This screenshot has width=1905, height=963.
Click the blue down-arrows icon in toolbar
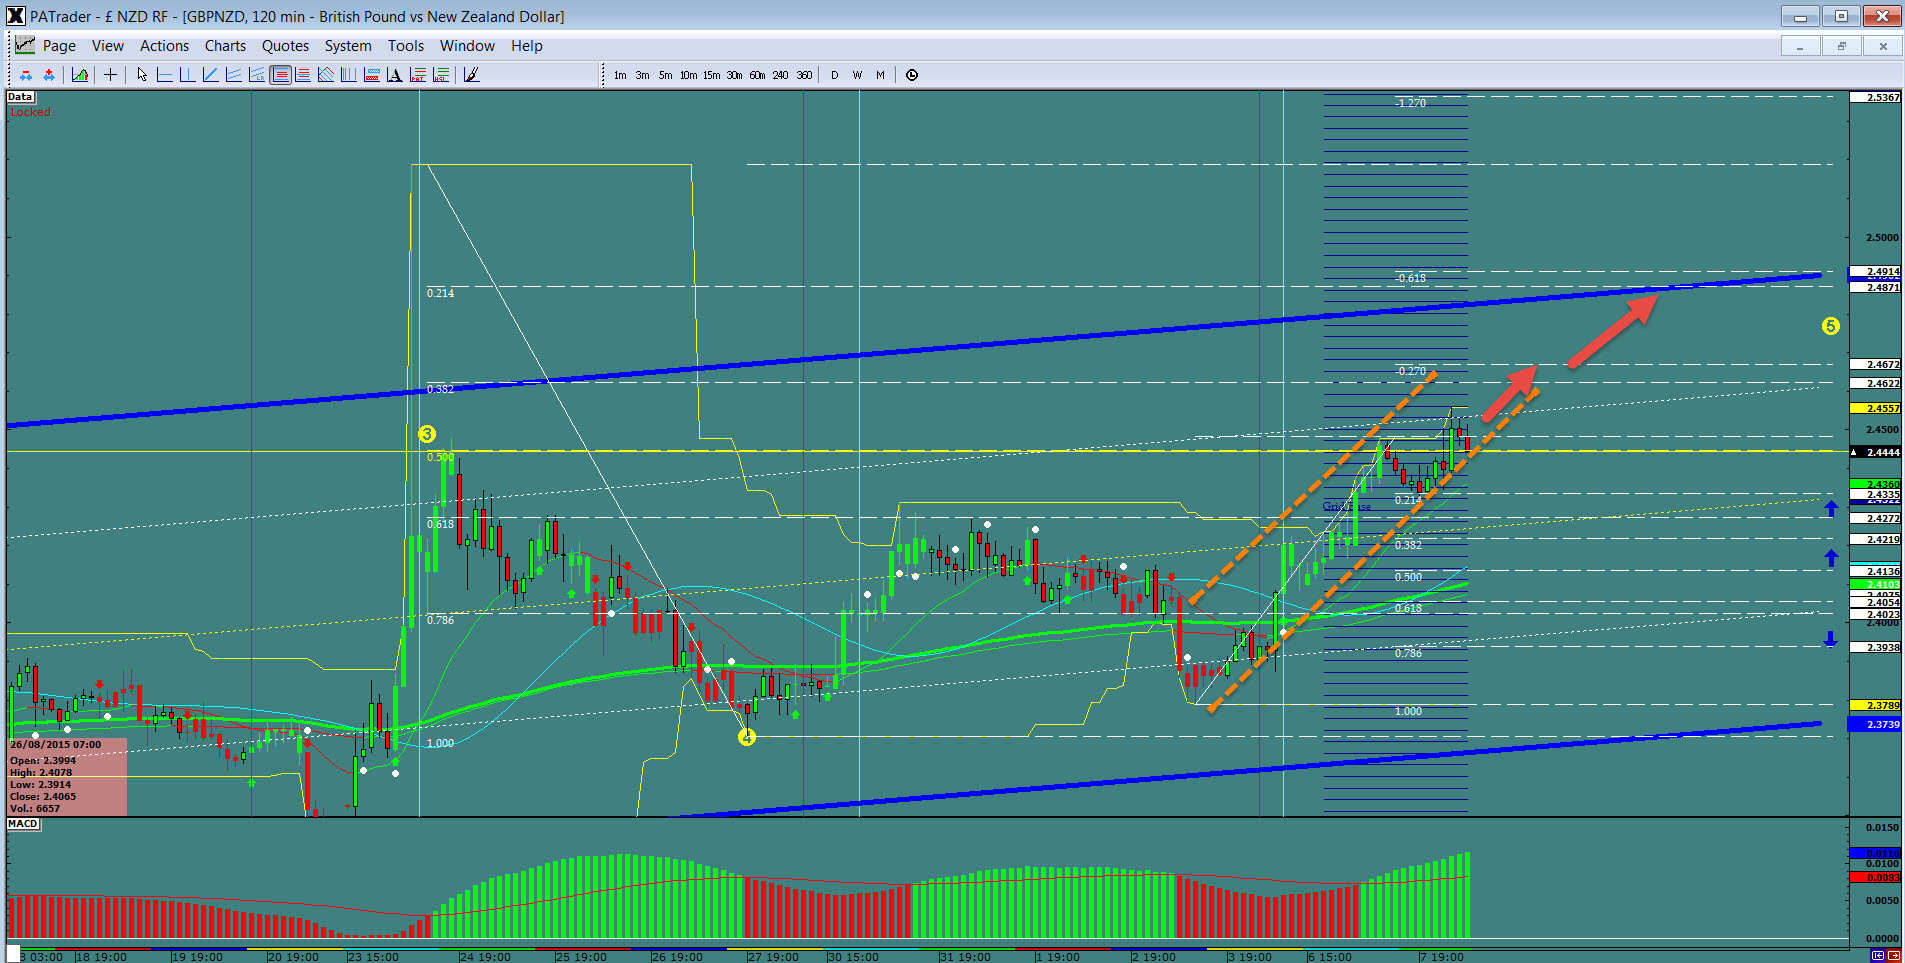pos(25,75)
